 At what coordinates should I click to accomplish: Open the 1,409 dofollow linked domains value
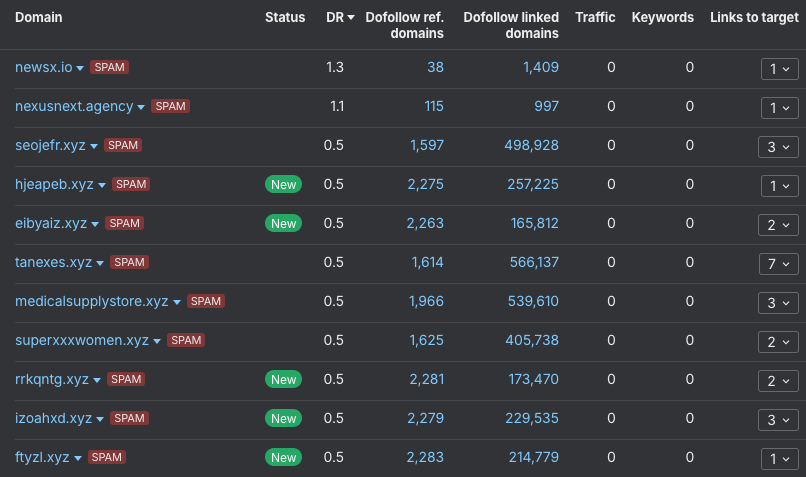pos(541,67)
